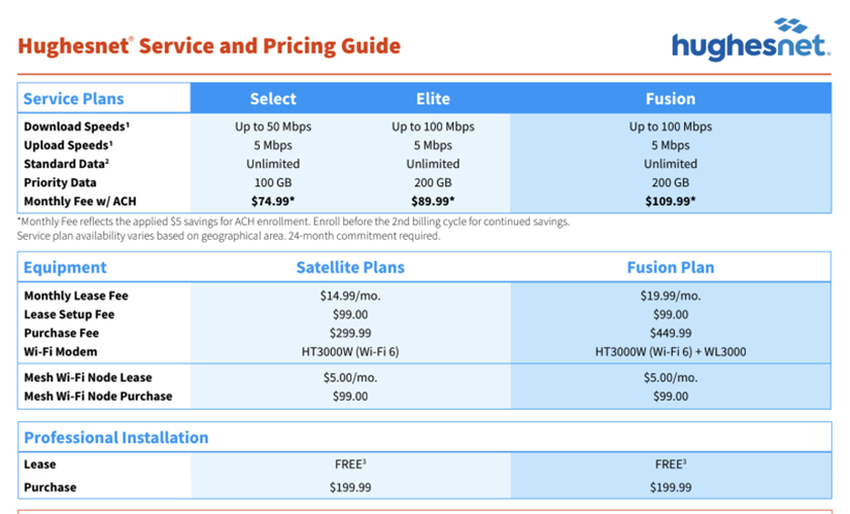This screenshot has width=850, height=514.
Task: Select the Service Plans header cell
Action: tap(74, 99)
